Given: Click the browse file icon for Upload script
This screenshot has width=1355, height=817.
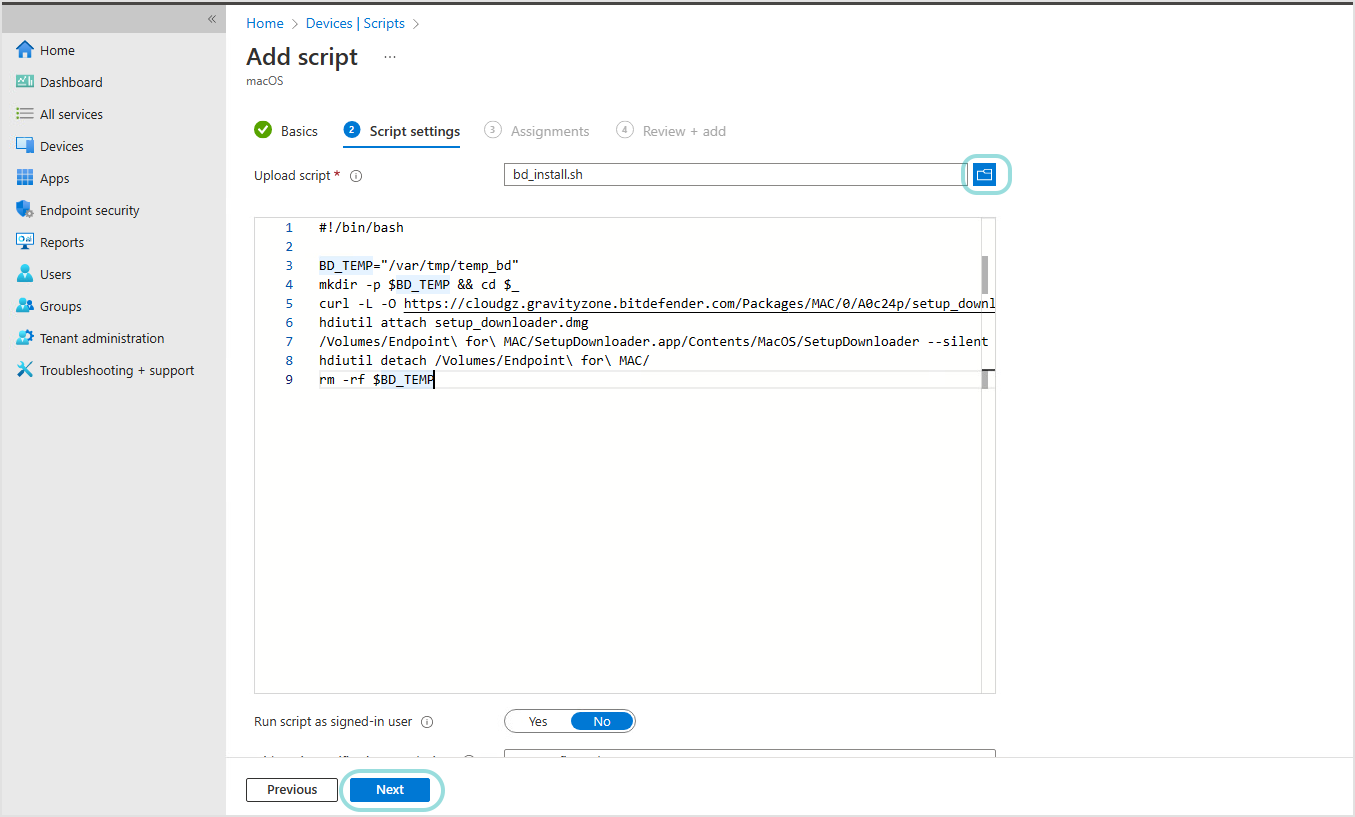Looking at the screenshot, I should [x=985, y=173].
